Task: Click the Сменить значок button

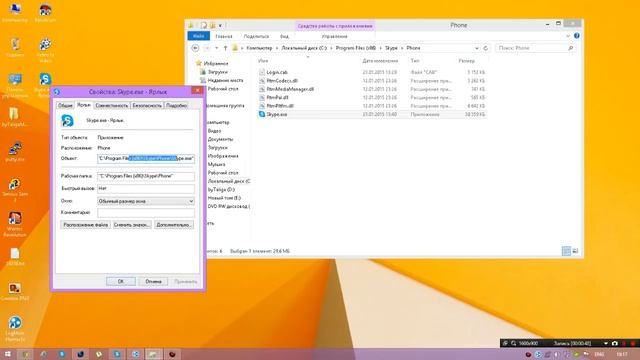Action: pyautogui.click(x=132, y=225)
